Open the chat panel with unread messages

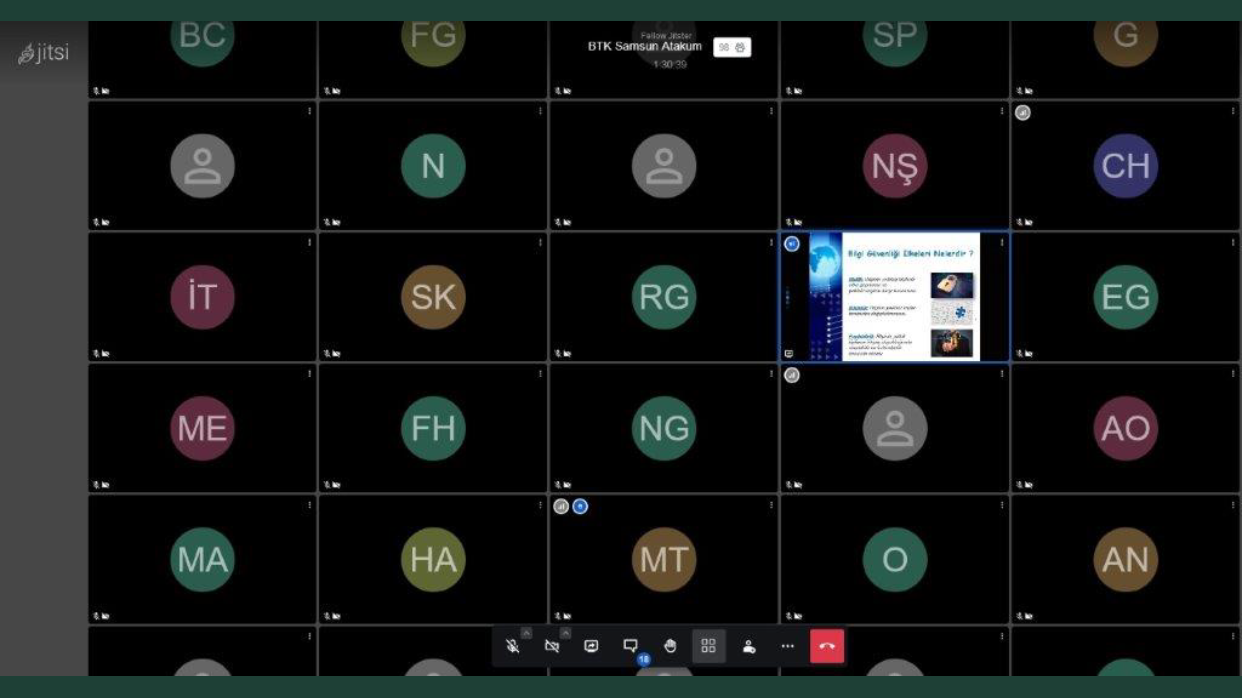click(x=631, y=646)
